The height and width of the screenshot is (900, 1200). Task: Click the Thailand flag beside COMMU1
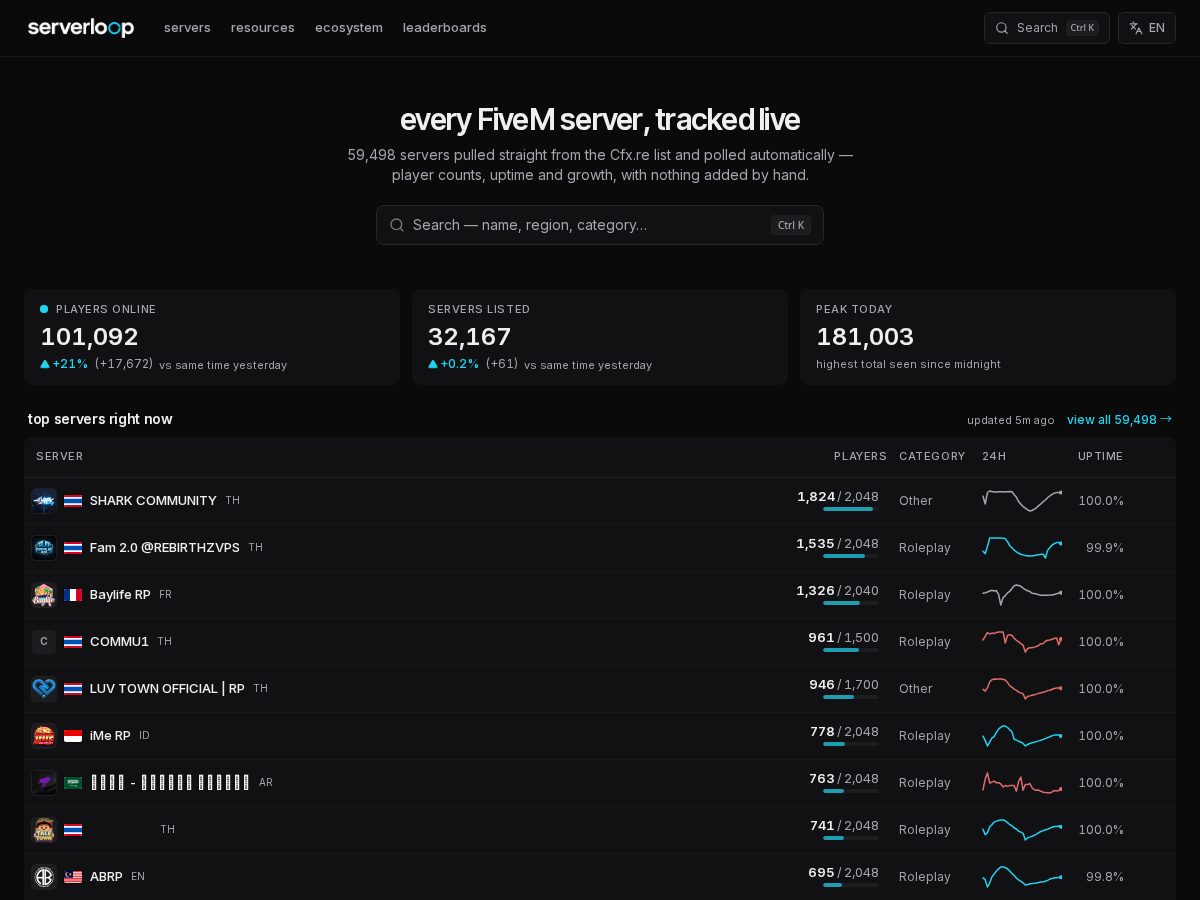(73, 642)
